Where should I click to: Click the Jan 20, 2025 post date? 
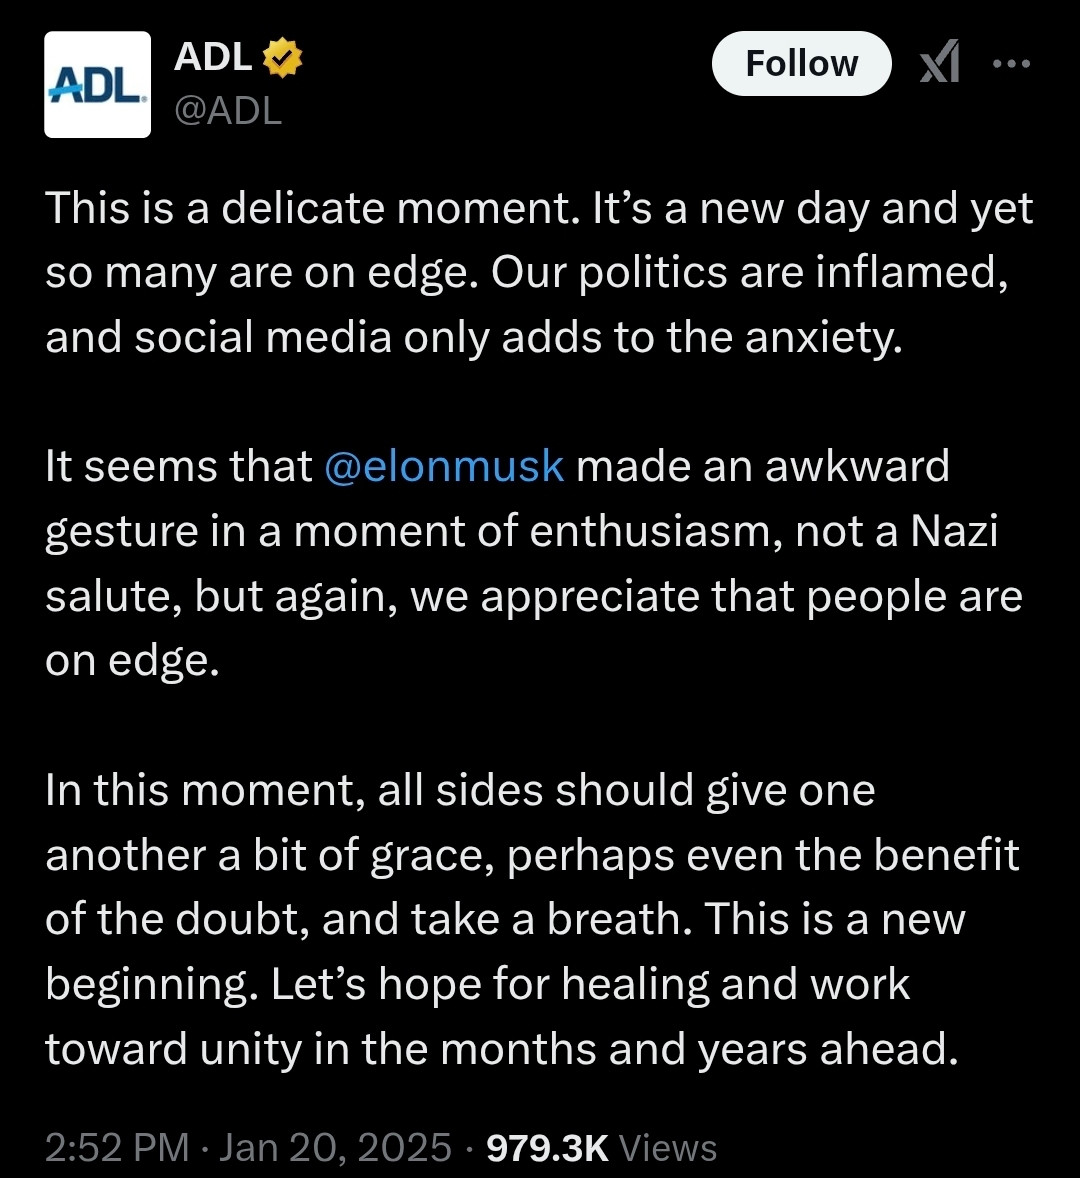click(x=336, y=1147)
